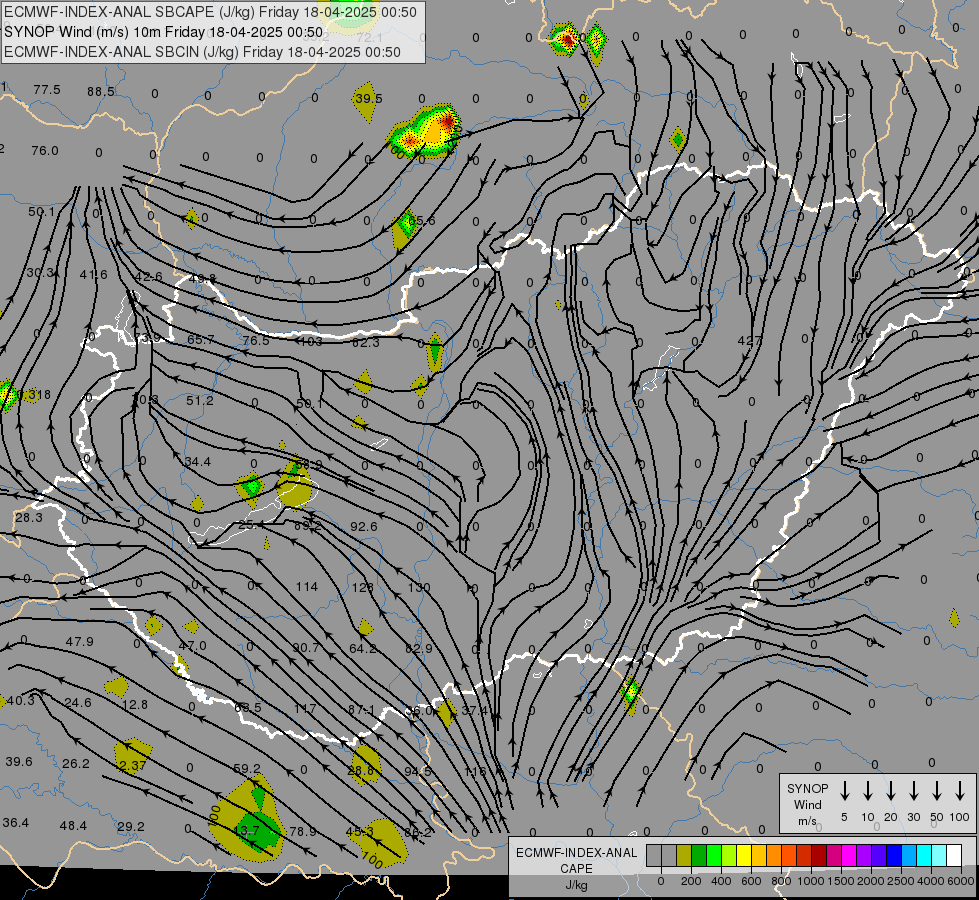Click the 39.5 value inside the olive diamond

point(368,99)
